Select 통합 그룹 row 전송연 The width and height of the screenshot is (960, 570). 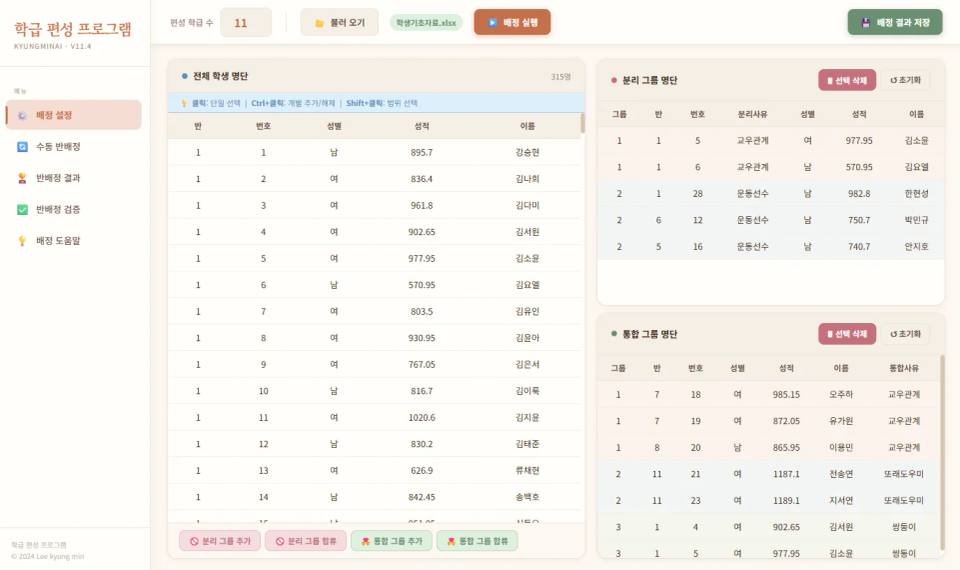click(768, 474)
